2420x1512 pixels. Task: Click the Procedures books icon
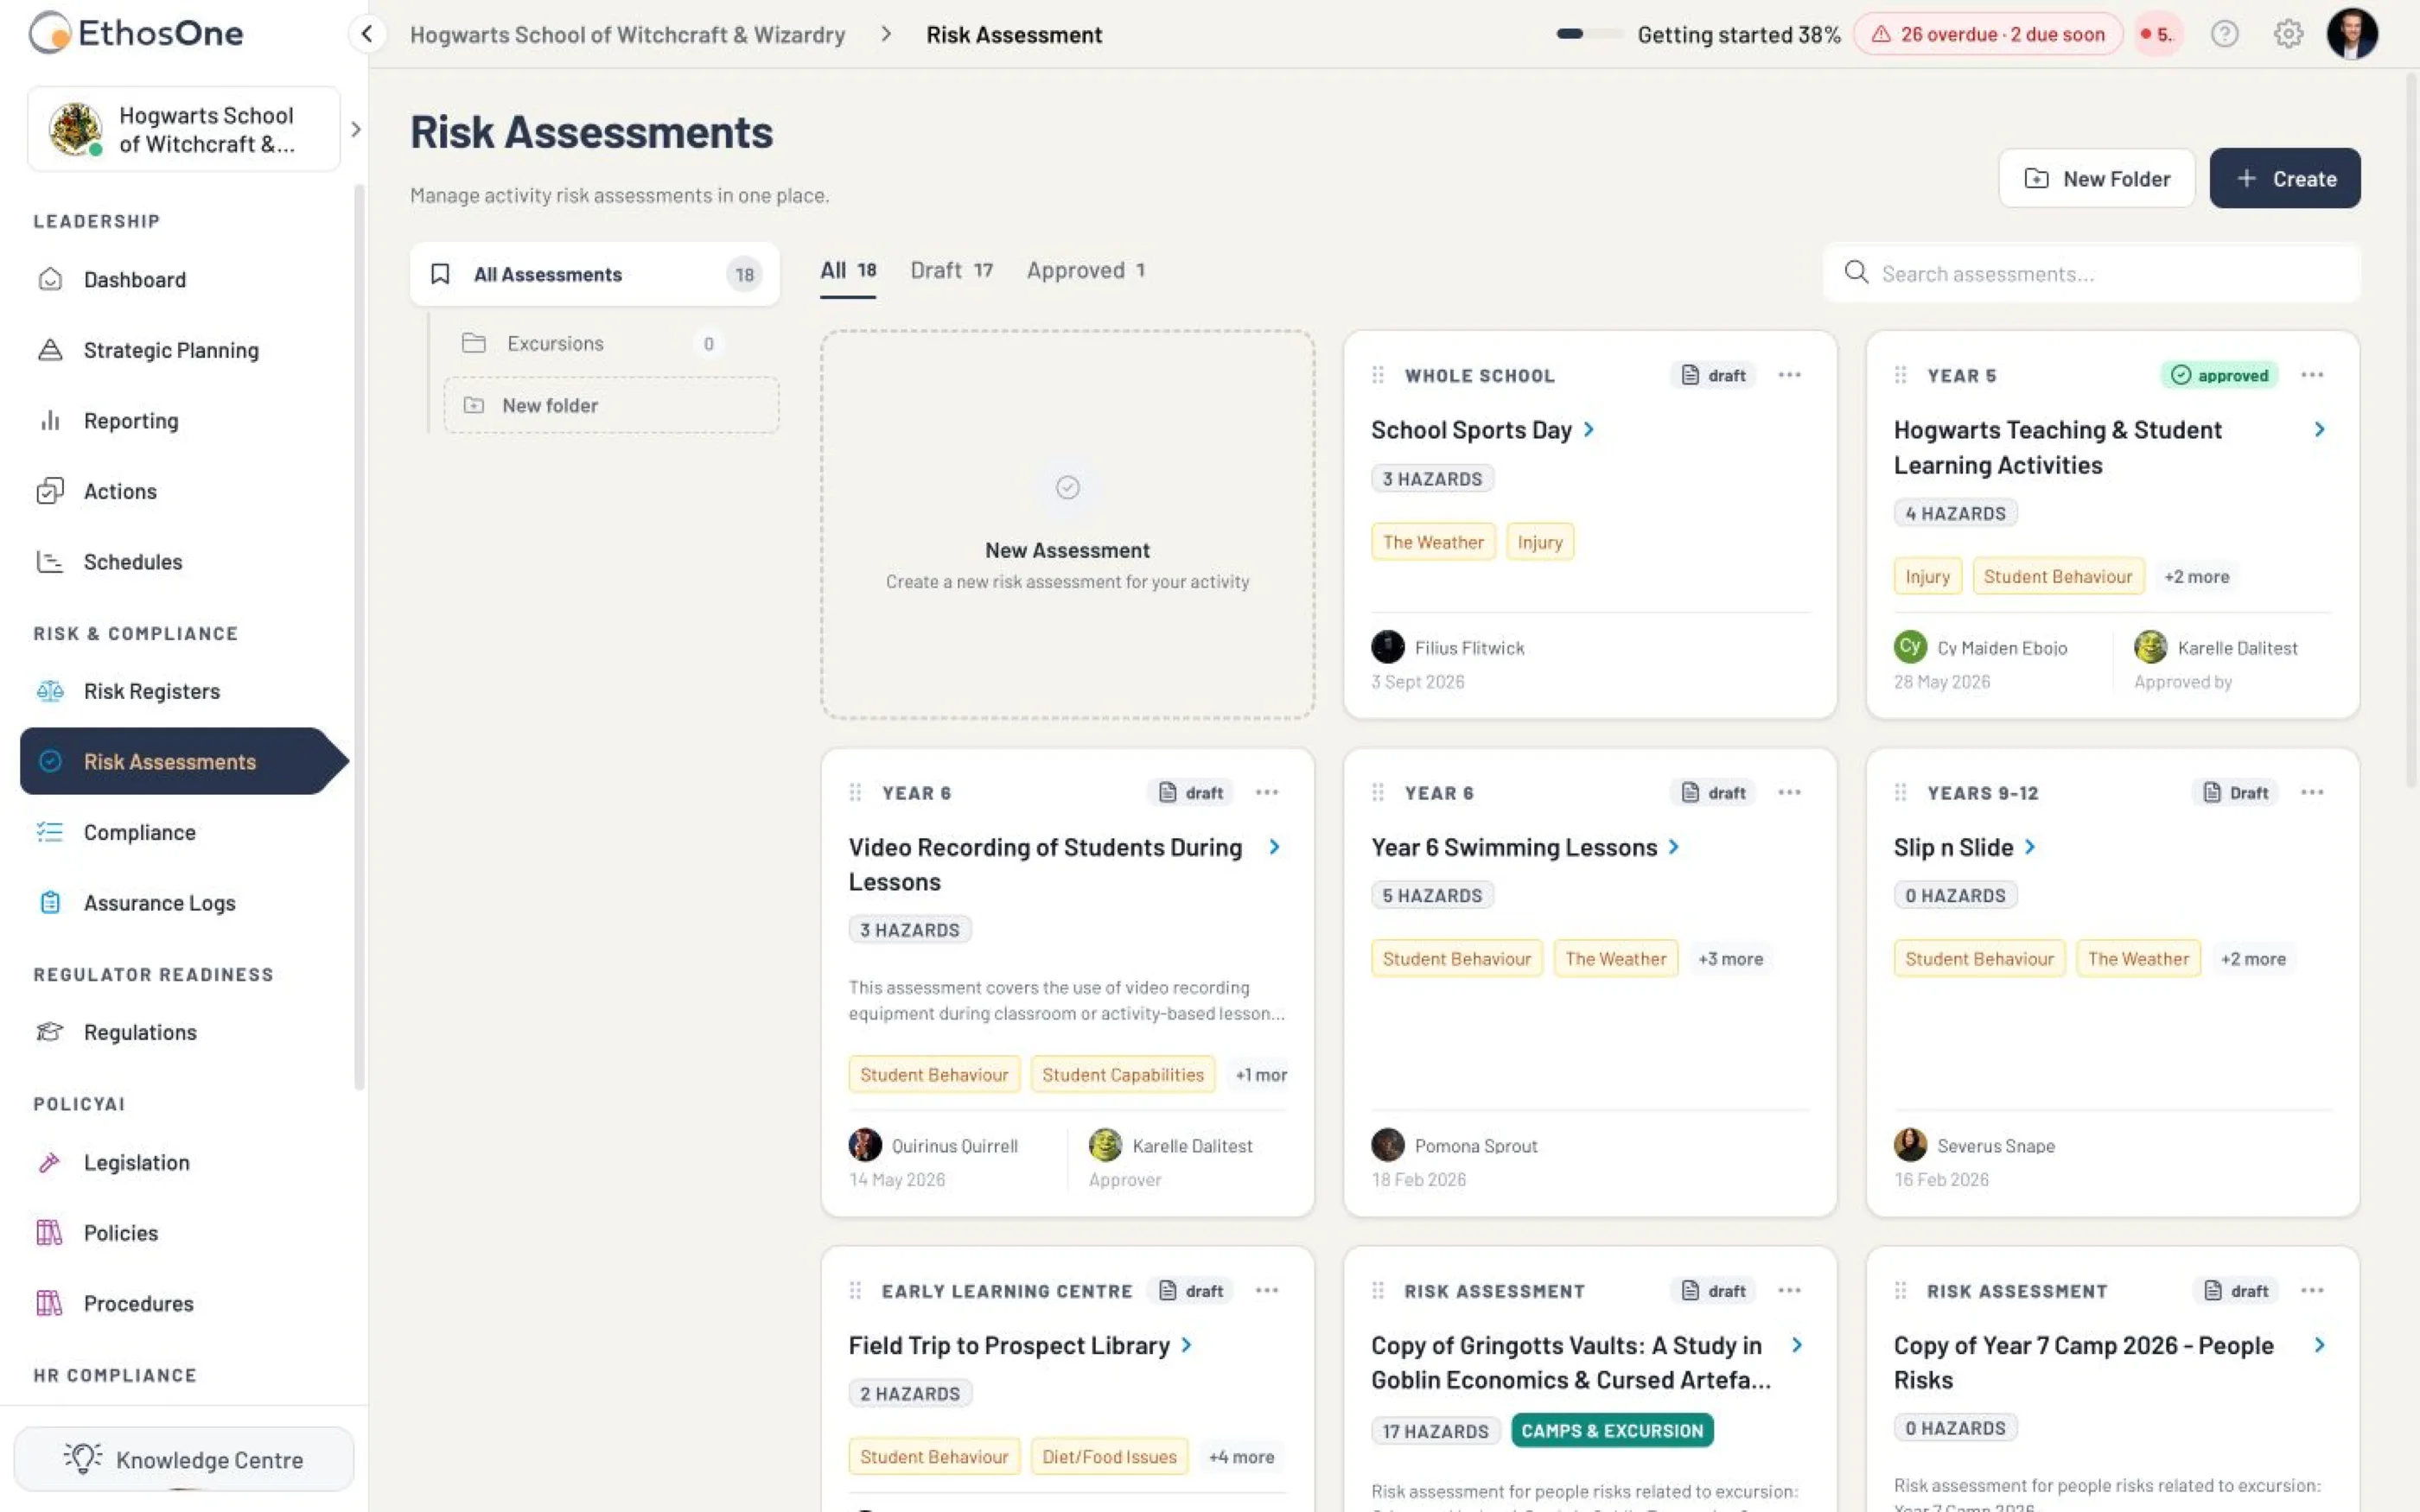coord(50,1303)
